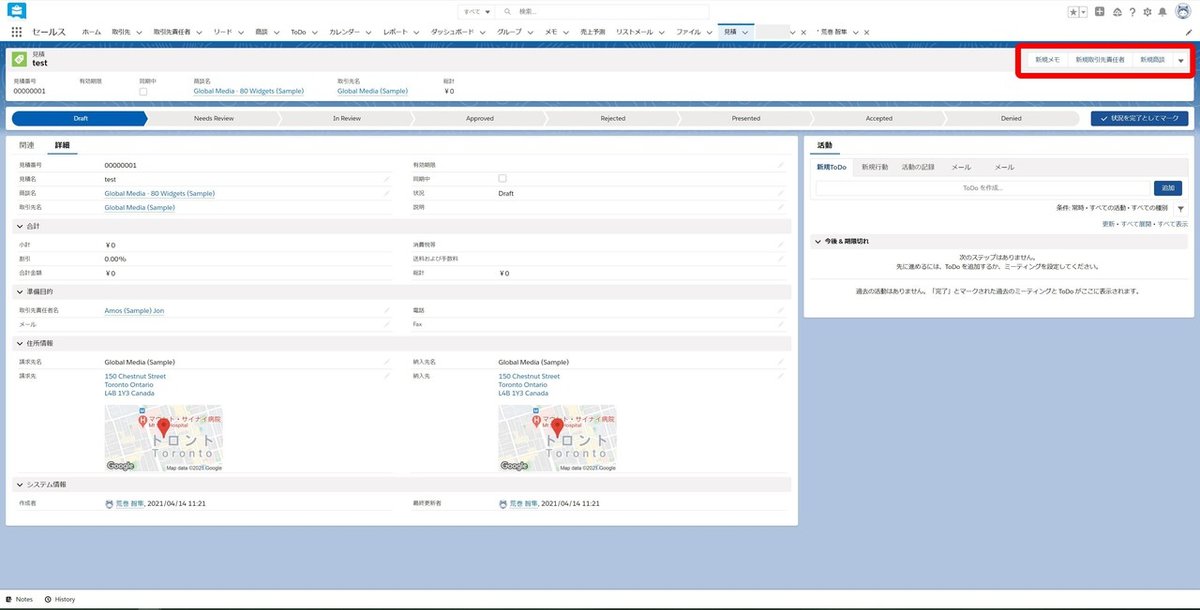Edit the 状況 field via pencil icon
1200x610 pixels.
[781, 193]
